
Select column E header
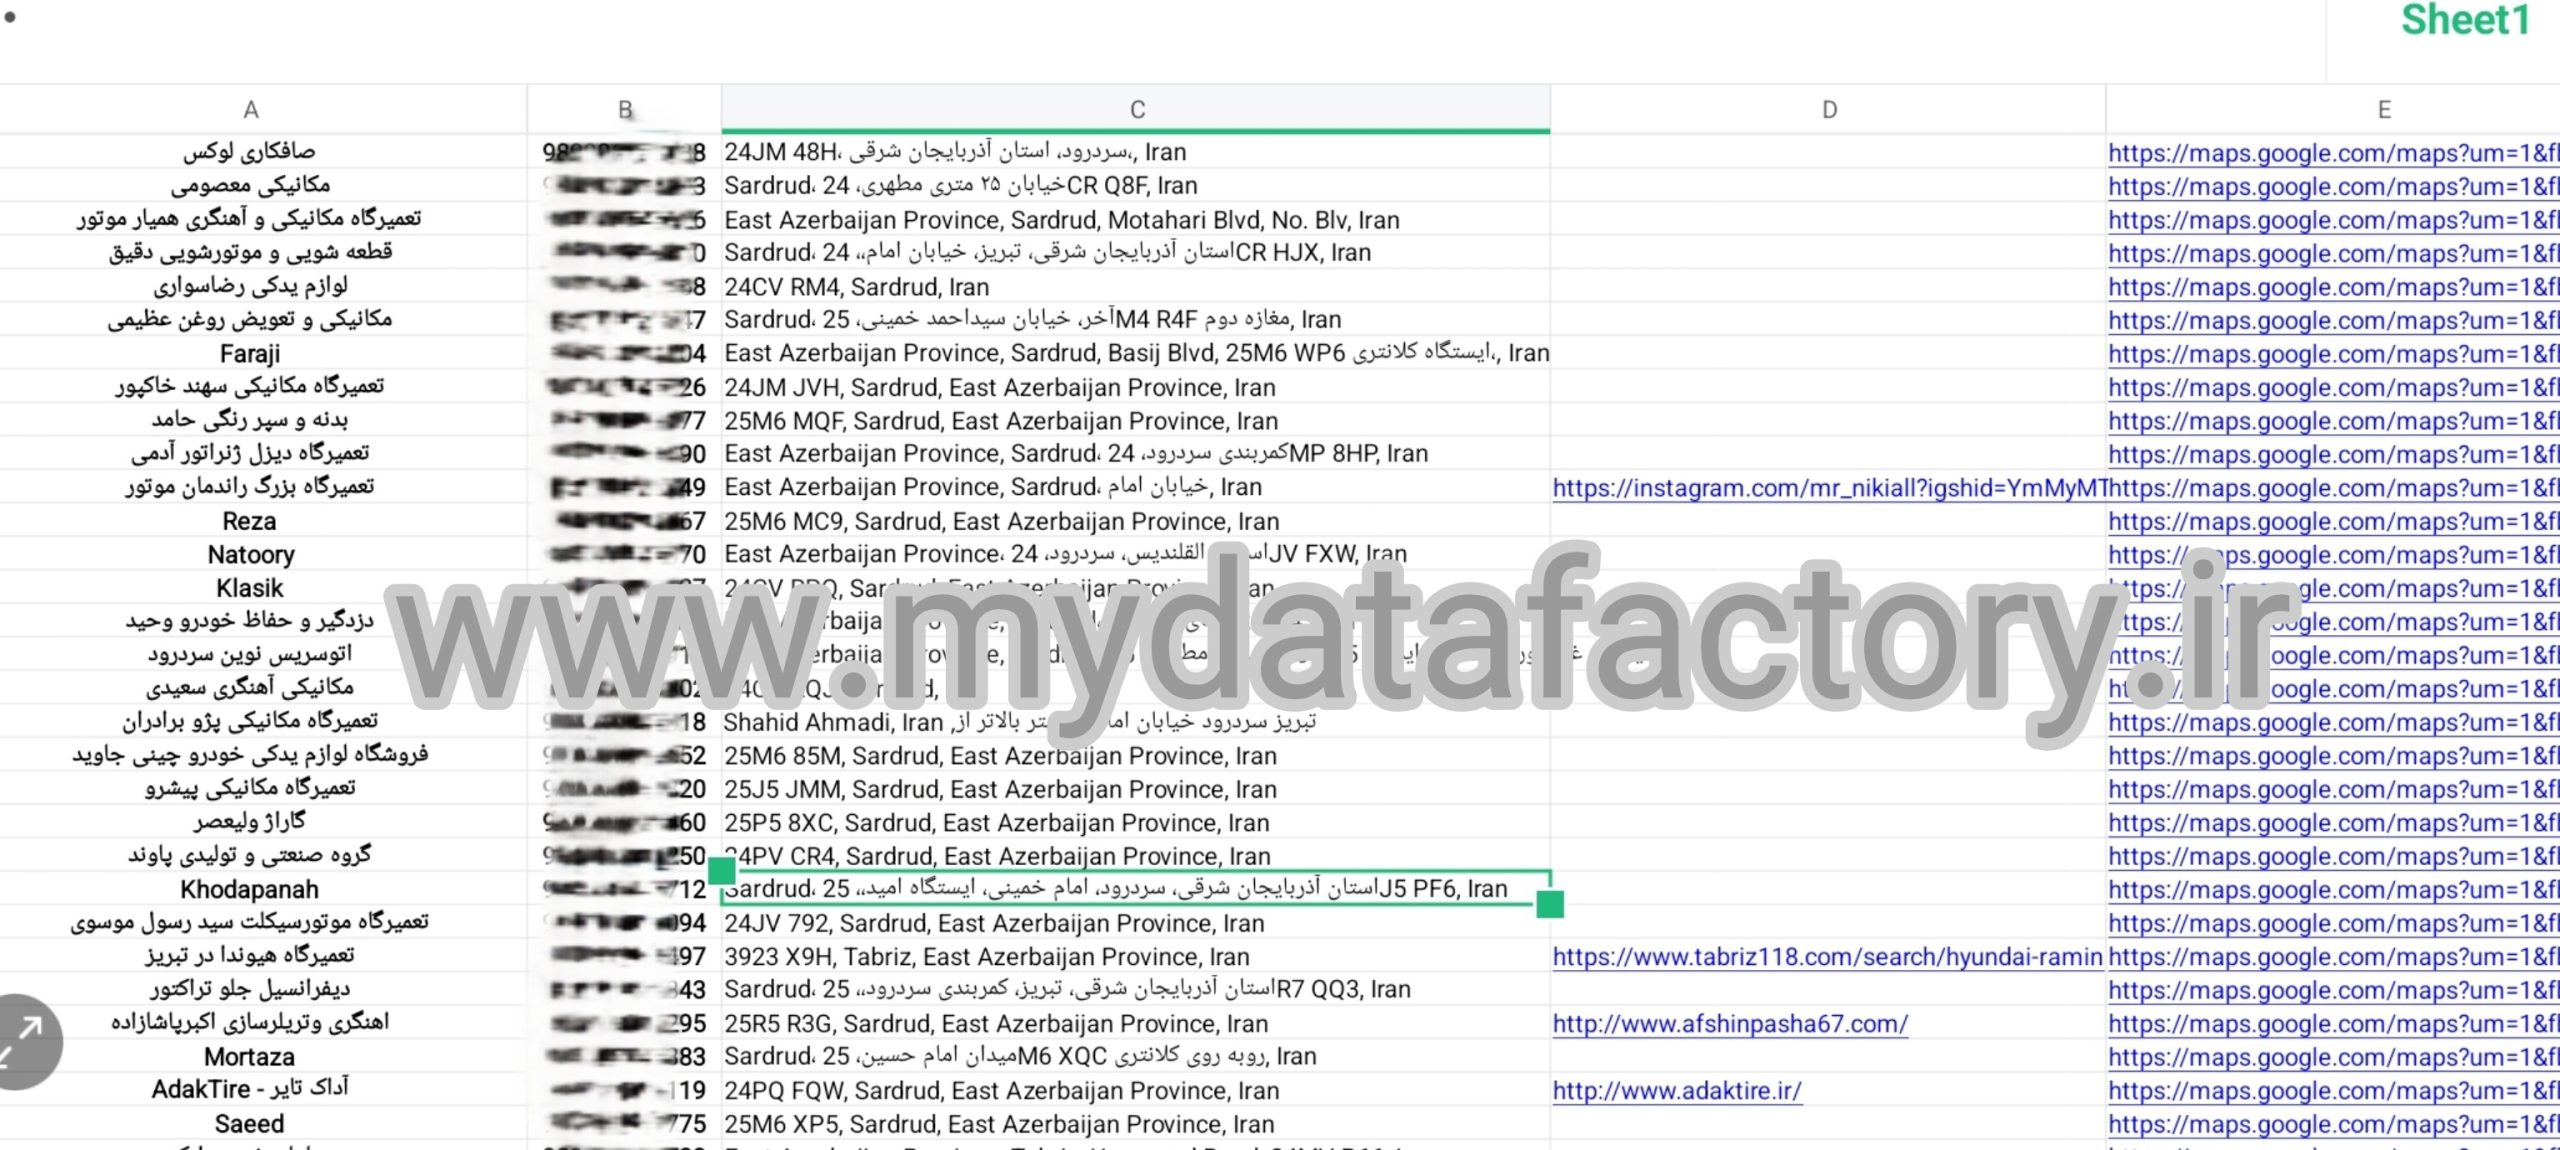point(2384,110)
